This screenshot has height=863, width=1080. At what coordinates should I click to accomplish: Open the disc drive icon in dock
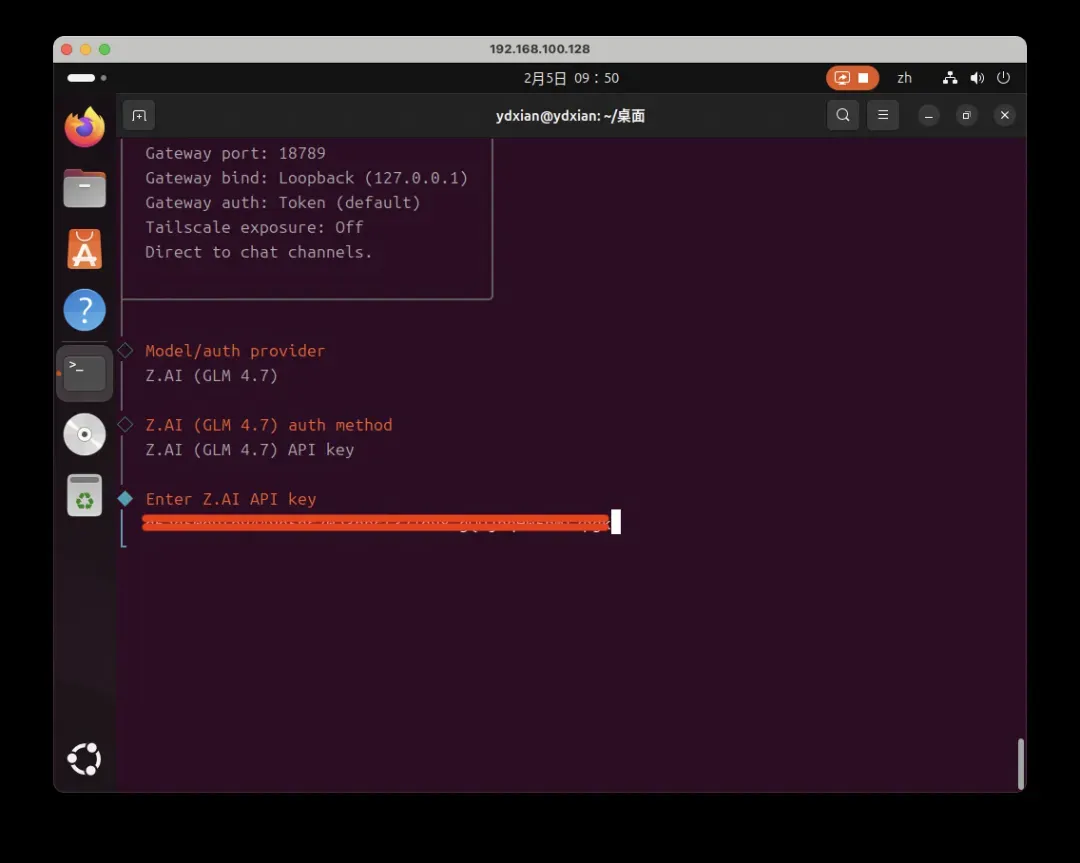coord(85,435)
